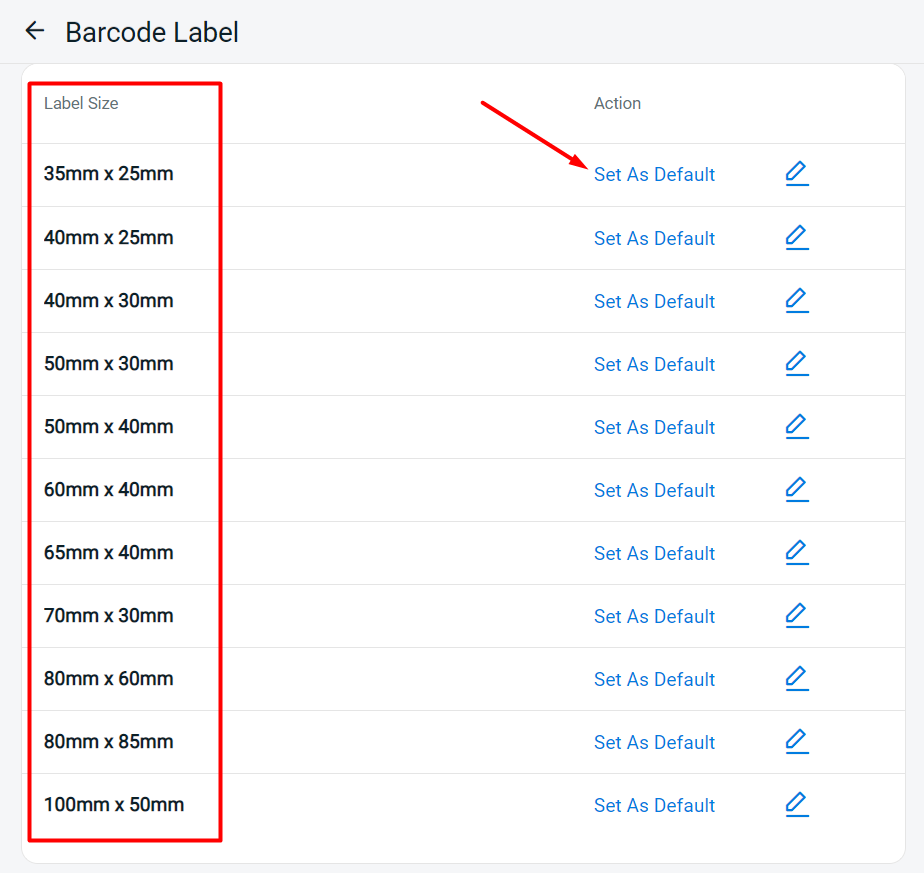The height and width of the screenshot is (873, 924).
Task: Edit the 60mm x 40mm label
Action: (796, 490)
